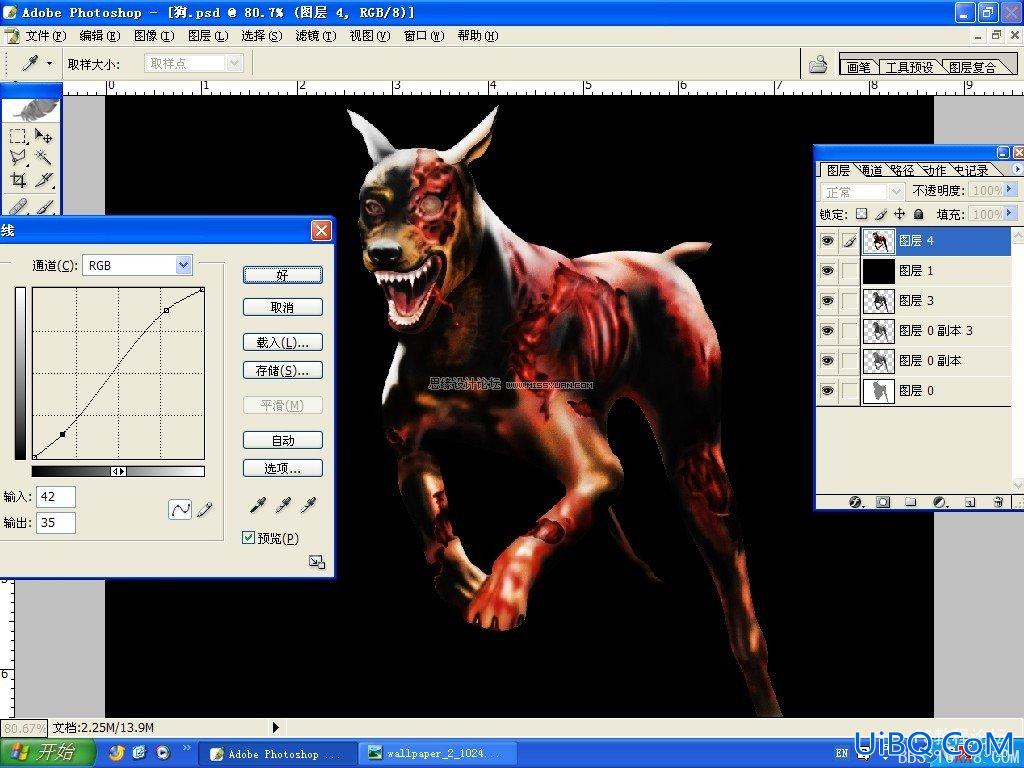The height and width of the screenshot is (768, 1024).
Task: Select the Magic Wand tool
Action: (x=44, y=157)
